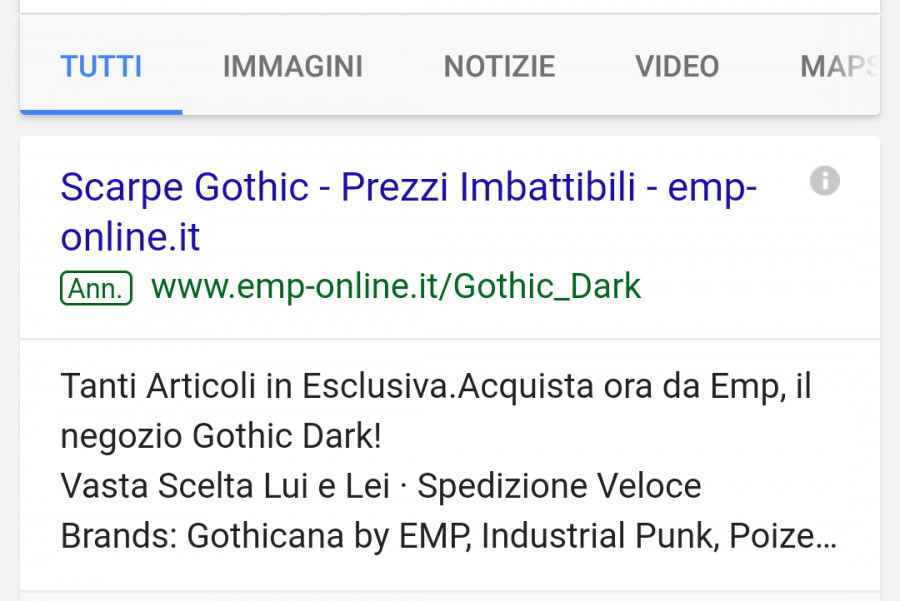
Task: Switch to the TUTTI tab
Action: [x=101, y=67]
